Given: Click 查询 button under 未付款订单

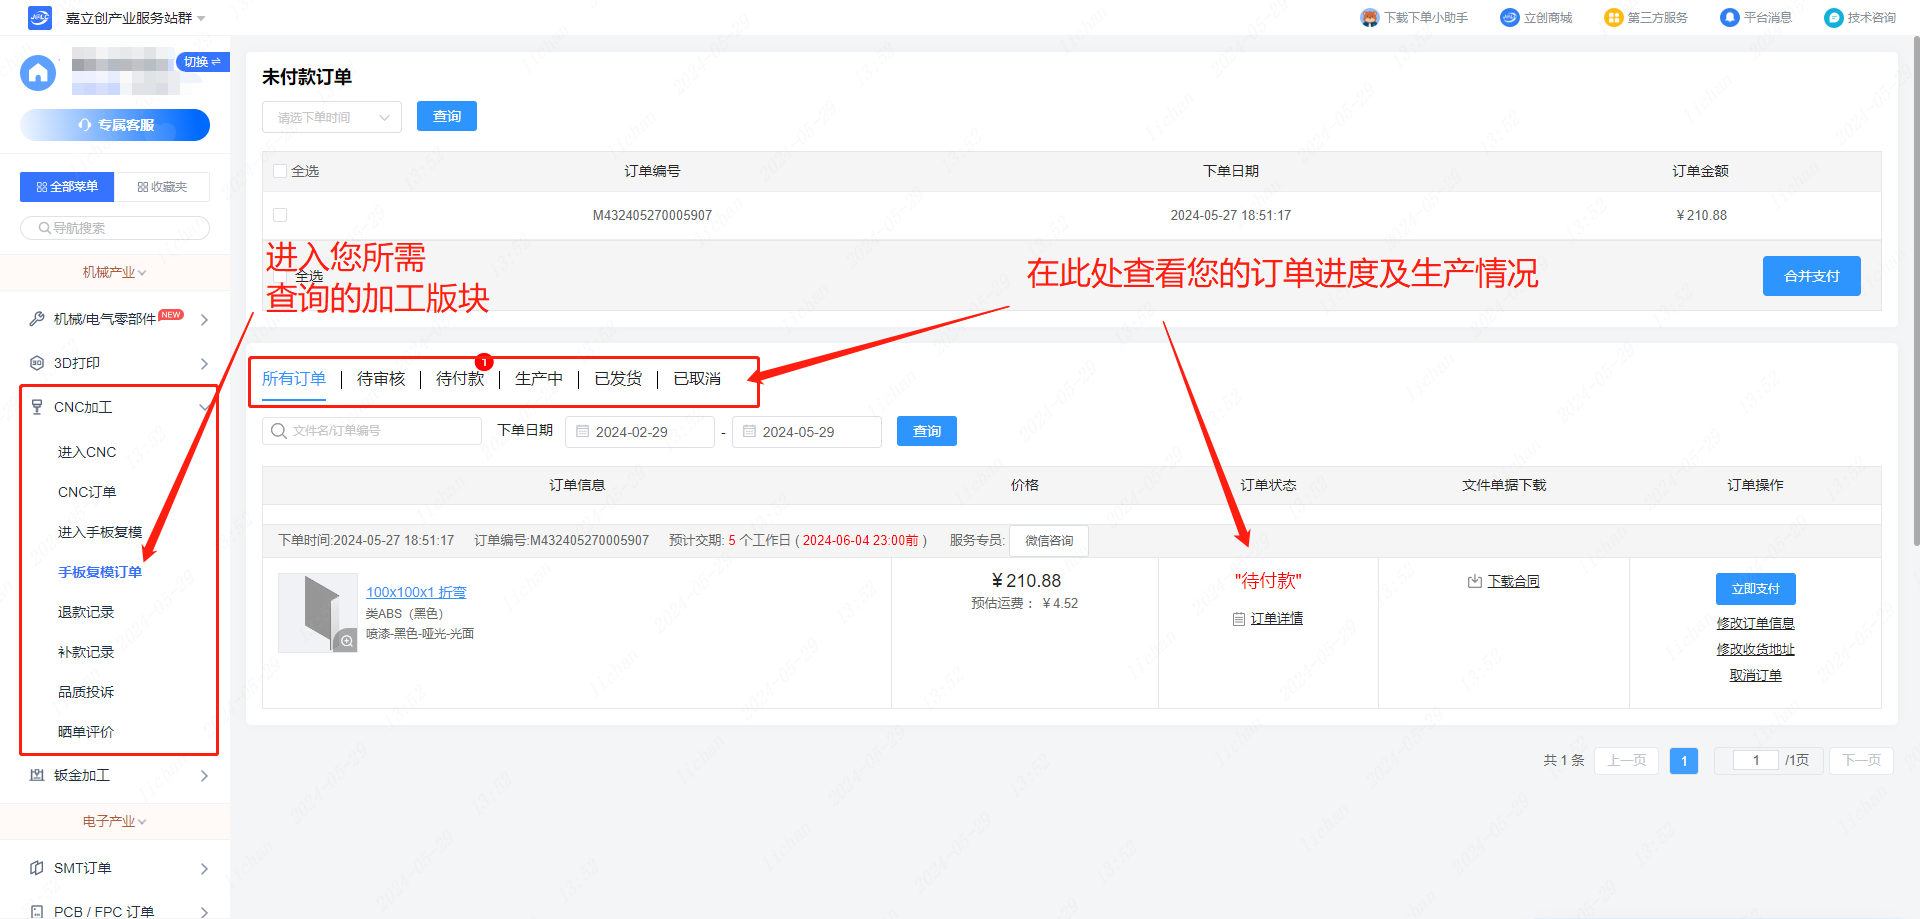Looking at the screenshot, I should pos(447,116).
